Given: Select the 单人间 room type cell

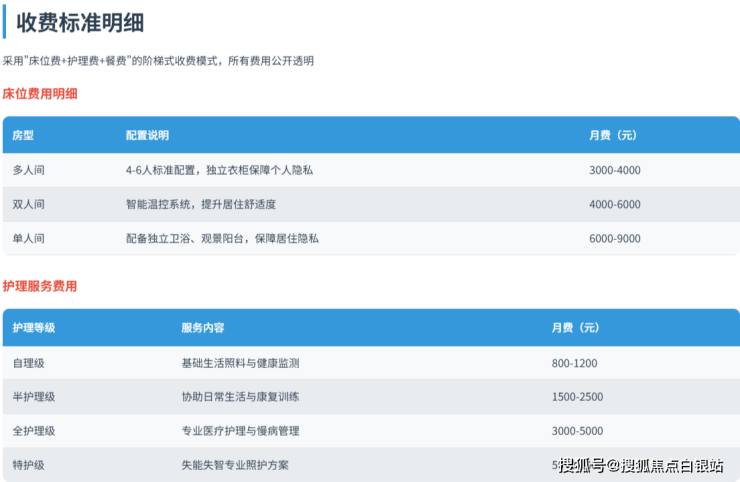Looking at the screenshot, I should coord(28,238).
